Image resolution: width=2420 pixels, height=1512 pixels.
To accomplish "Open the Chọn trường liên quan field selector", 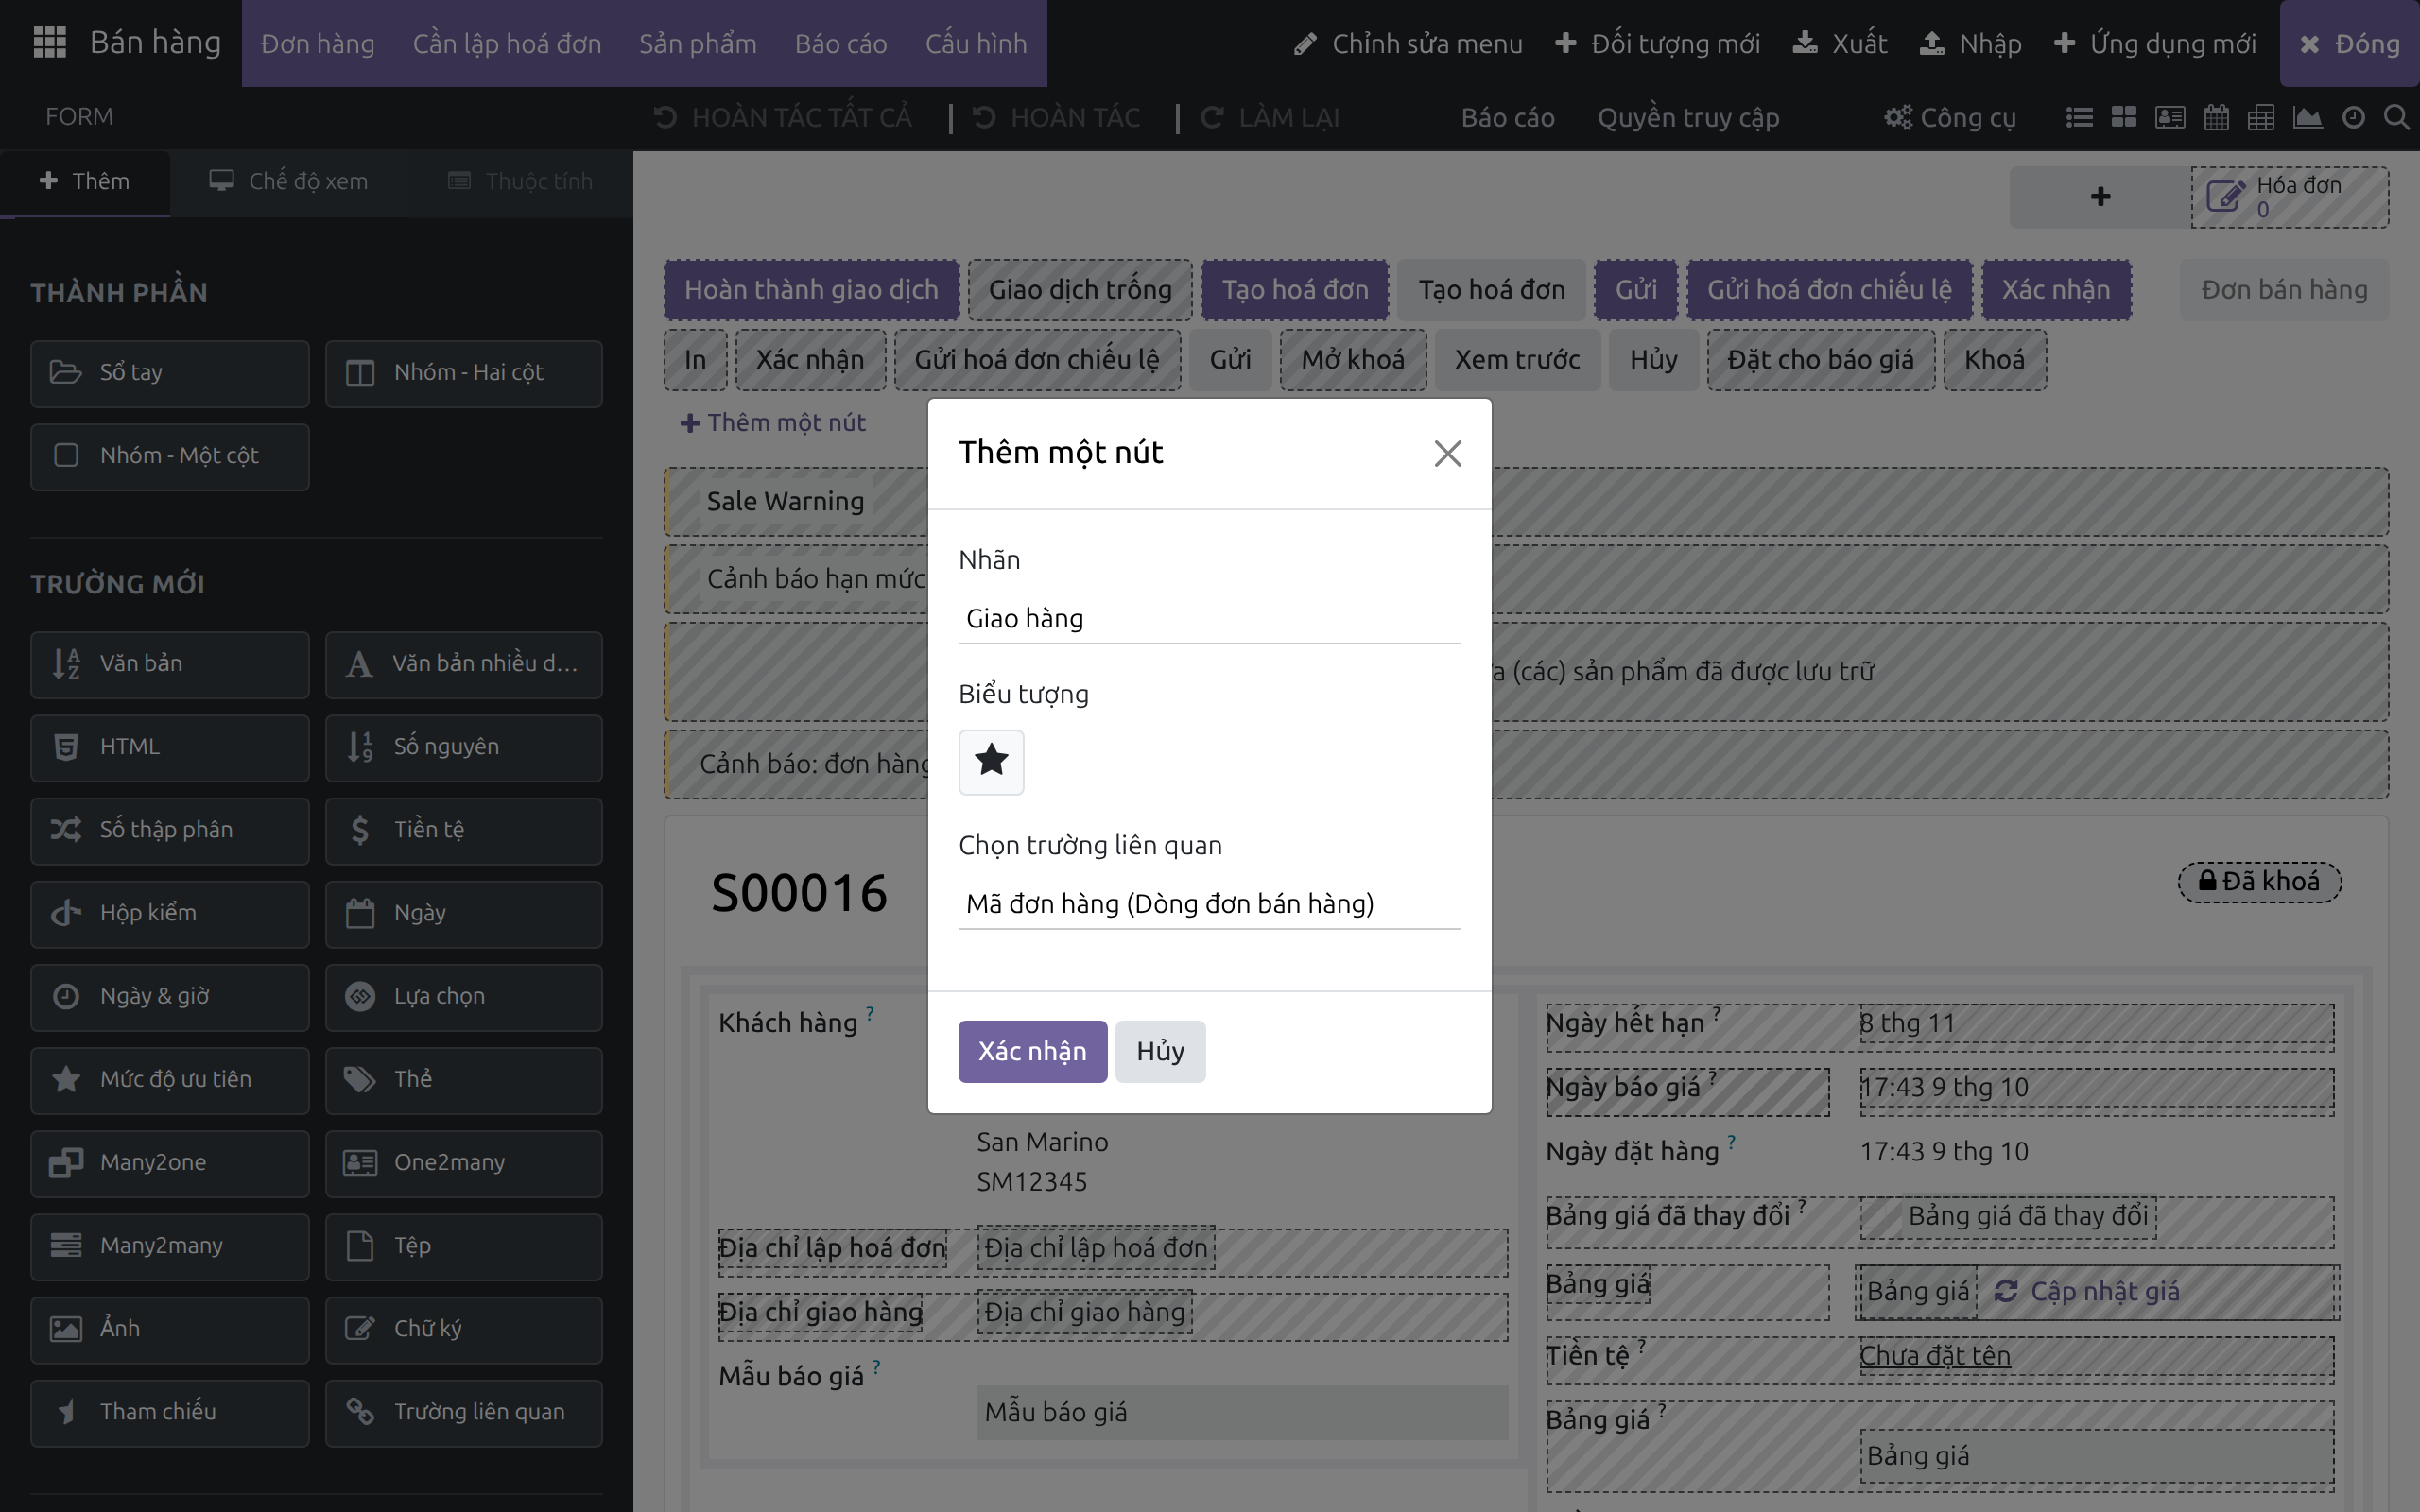I will click(x=1209, y=904).
